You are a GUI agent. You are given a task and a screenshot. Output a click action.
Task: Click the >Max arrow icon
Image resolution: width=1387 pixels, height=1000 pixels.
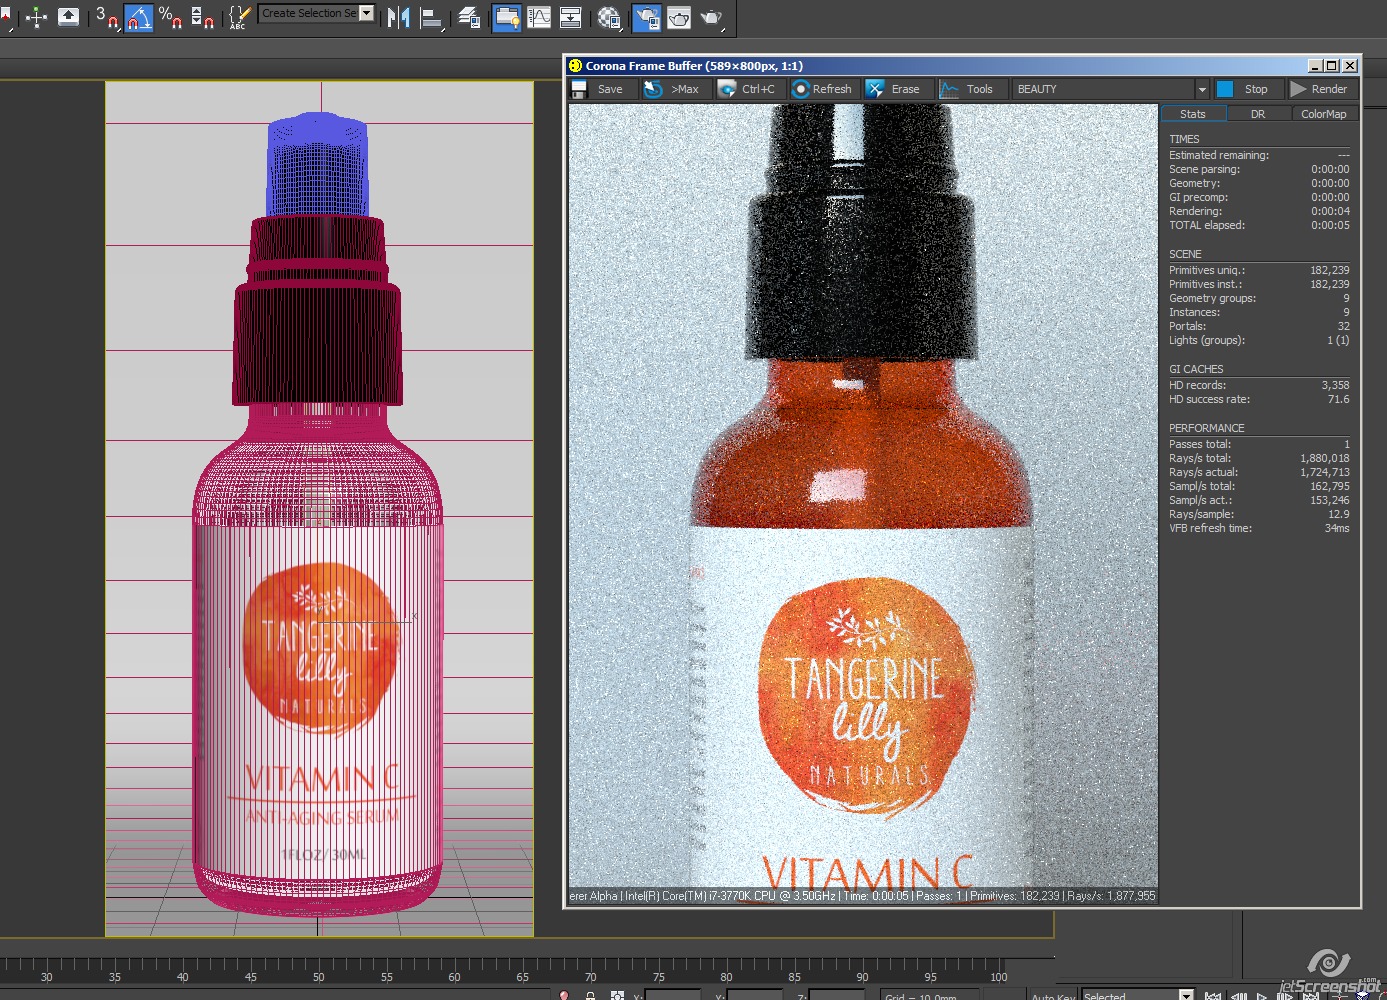click(x=653, y=89)
